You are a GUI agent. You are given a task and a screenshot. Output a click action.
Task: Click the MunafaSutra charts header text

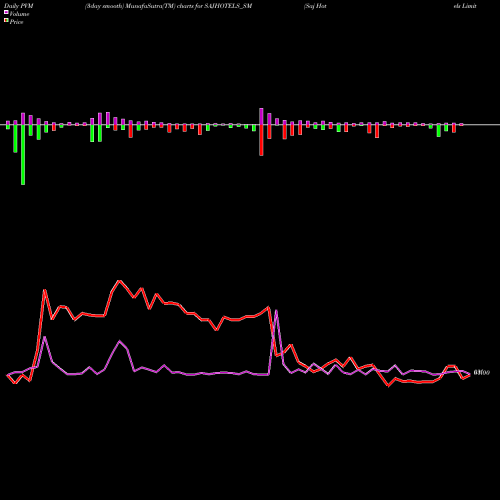168,6
